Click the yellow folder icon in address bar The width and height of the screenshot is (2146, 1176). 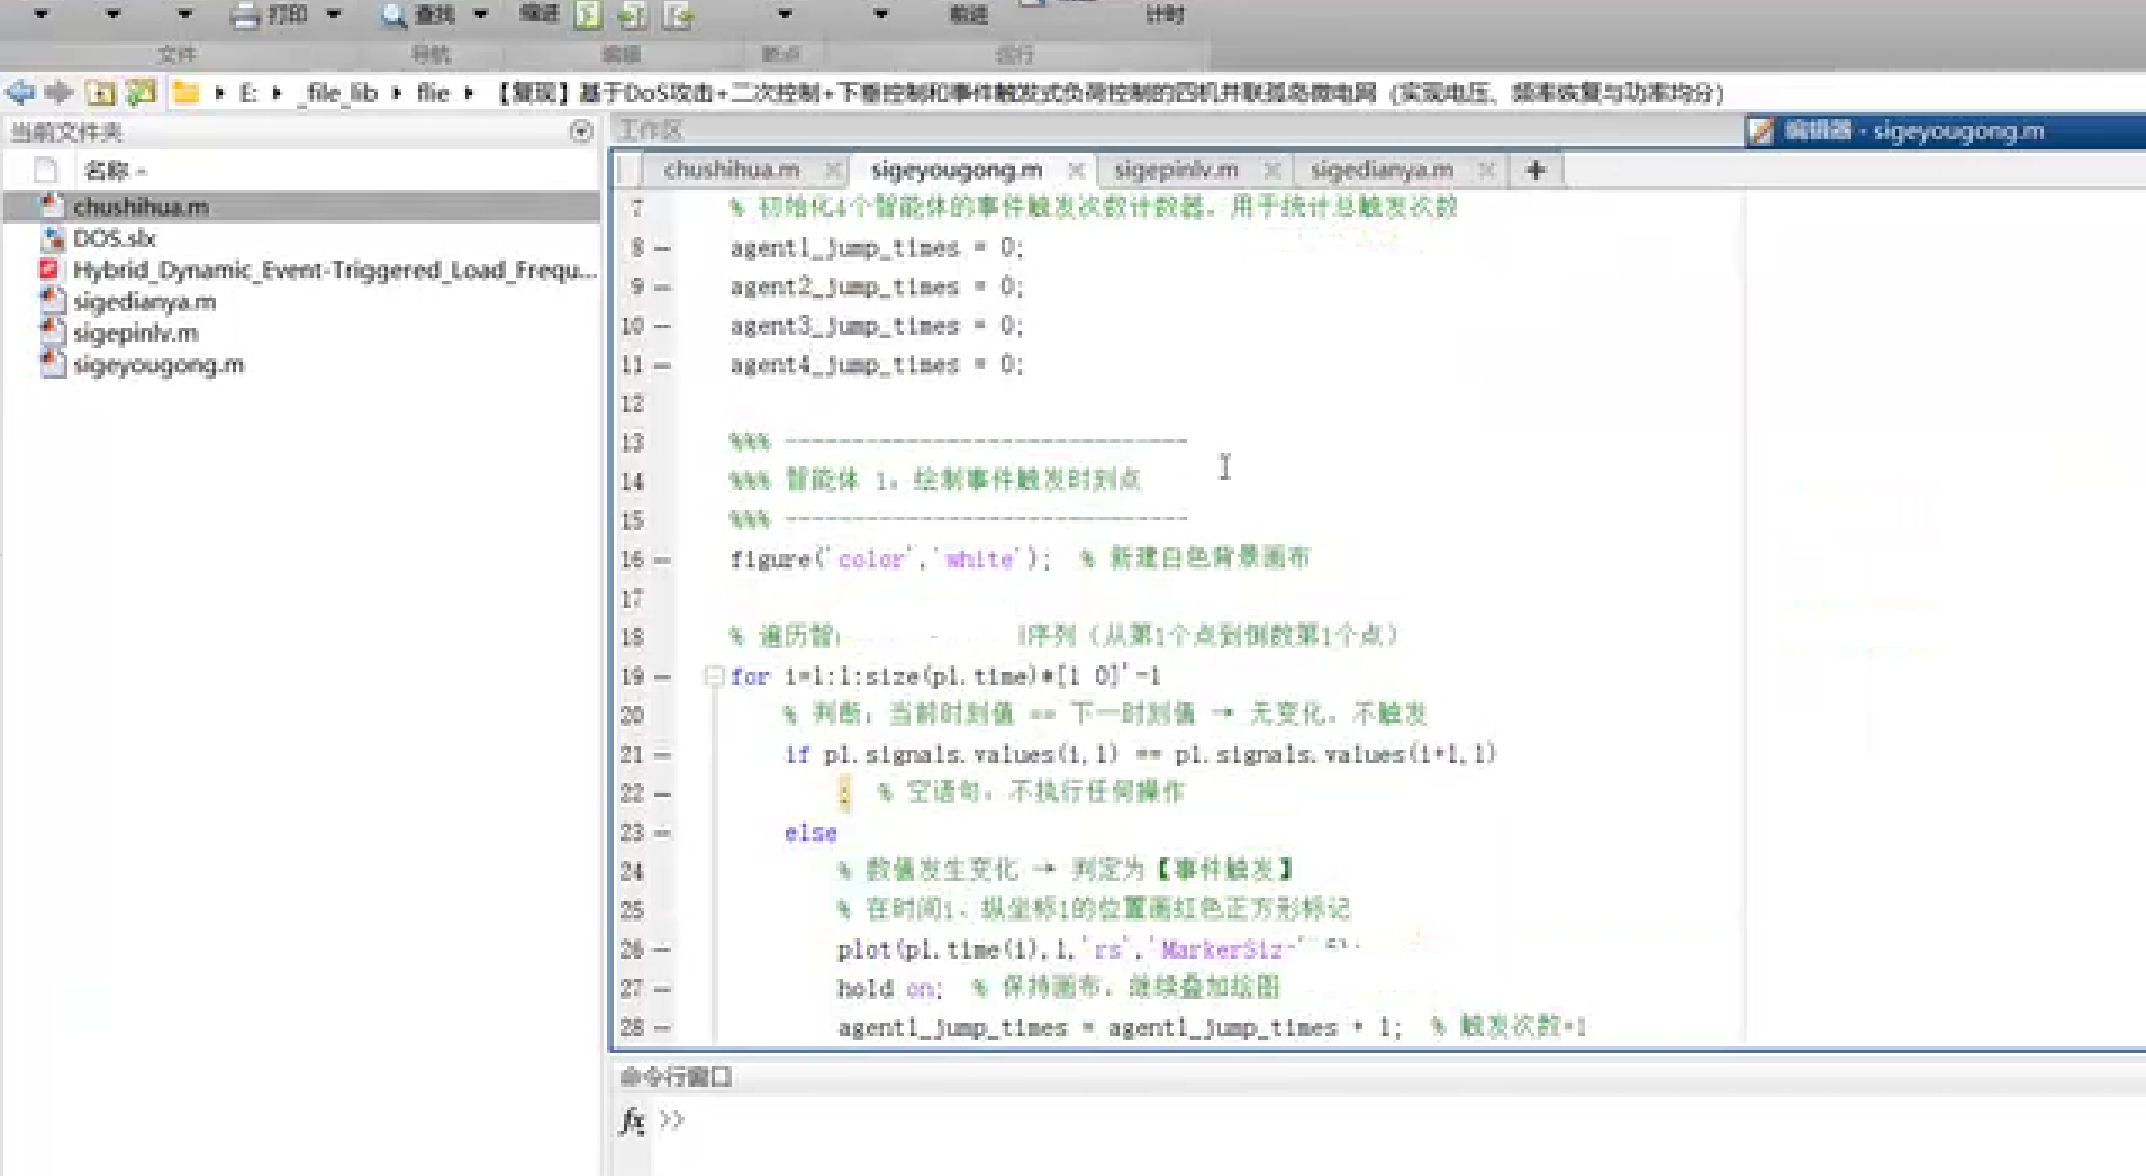click(186, 93)
